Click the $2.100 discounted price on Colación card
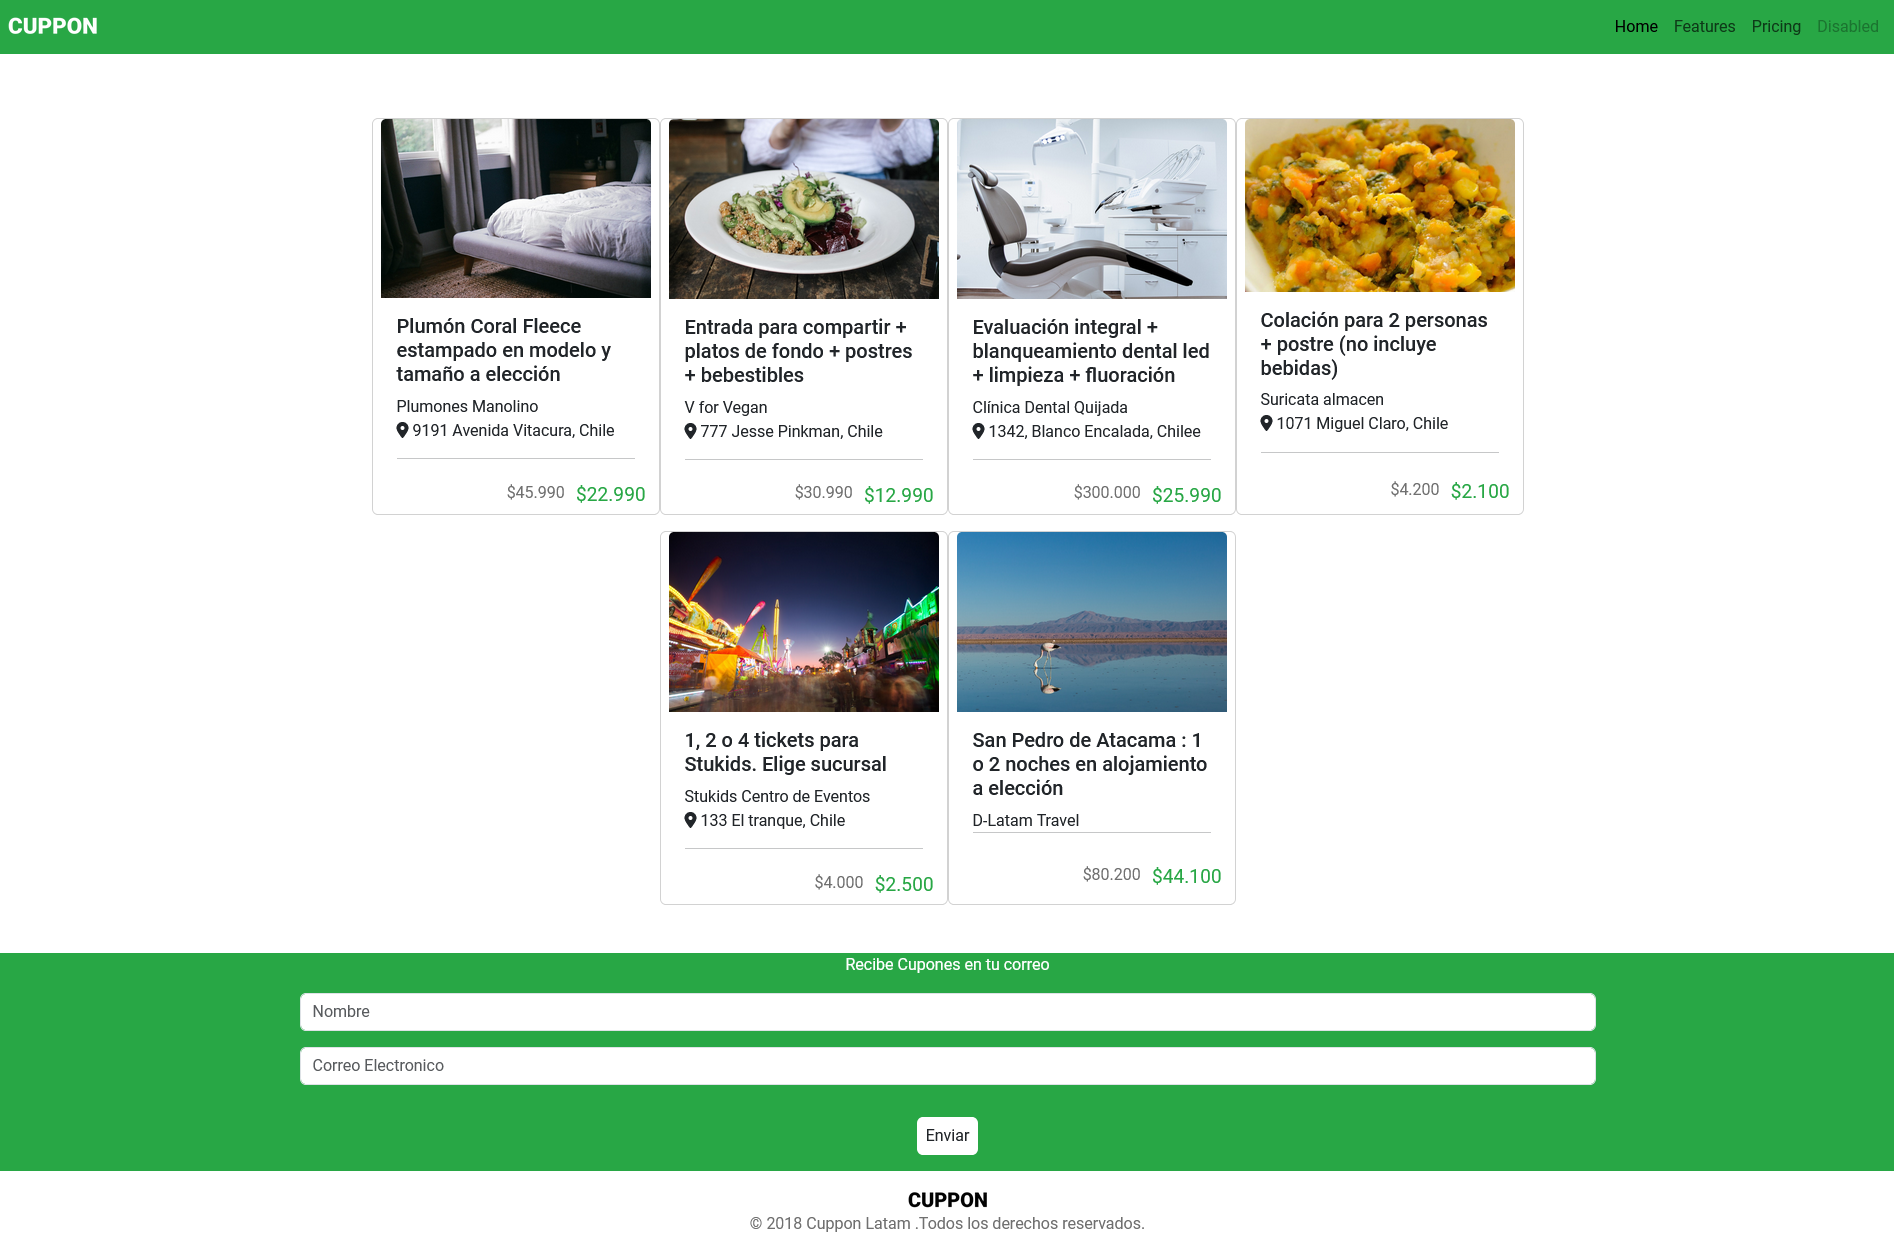Screen dimensions: 1894x1245 coord(1480,491)
